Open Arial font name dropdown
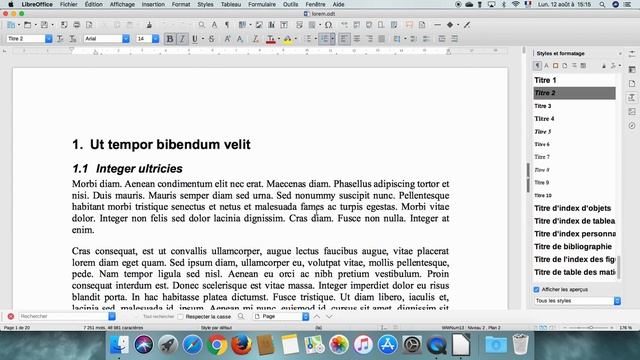The image size is (640, 360). coord(126,39)
